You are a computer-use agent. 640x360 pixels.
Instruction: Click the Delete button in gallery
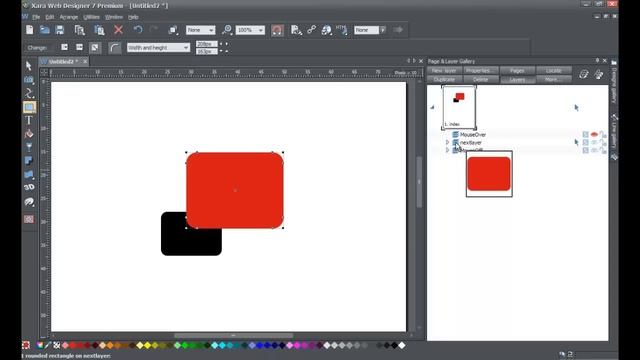(480, 79)
